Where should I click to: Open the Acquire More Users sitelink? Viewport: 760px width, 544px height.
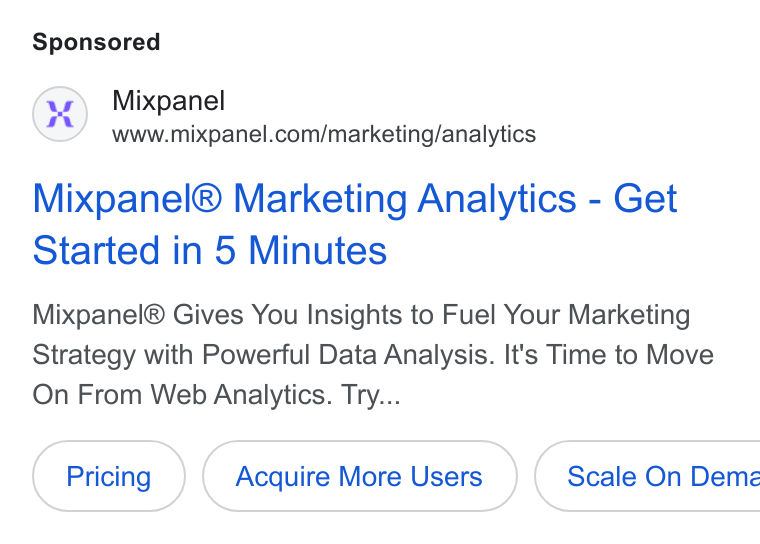coord(359,476)
